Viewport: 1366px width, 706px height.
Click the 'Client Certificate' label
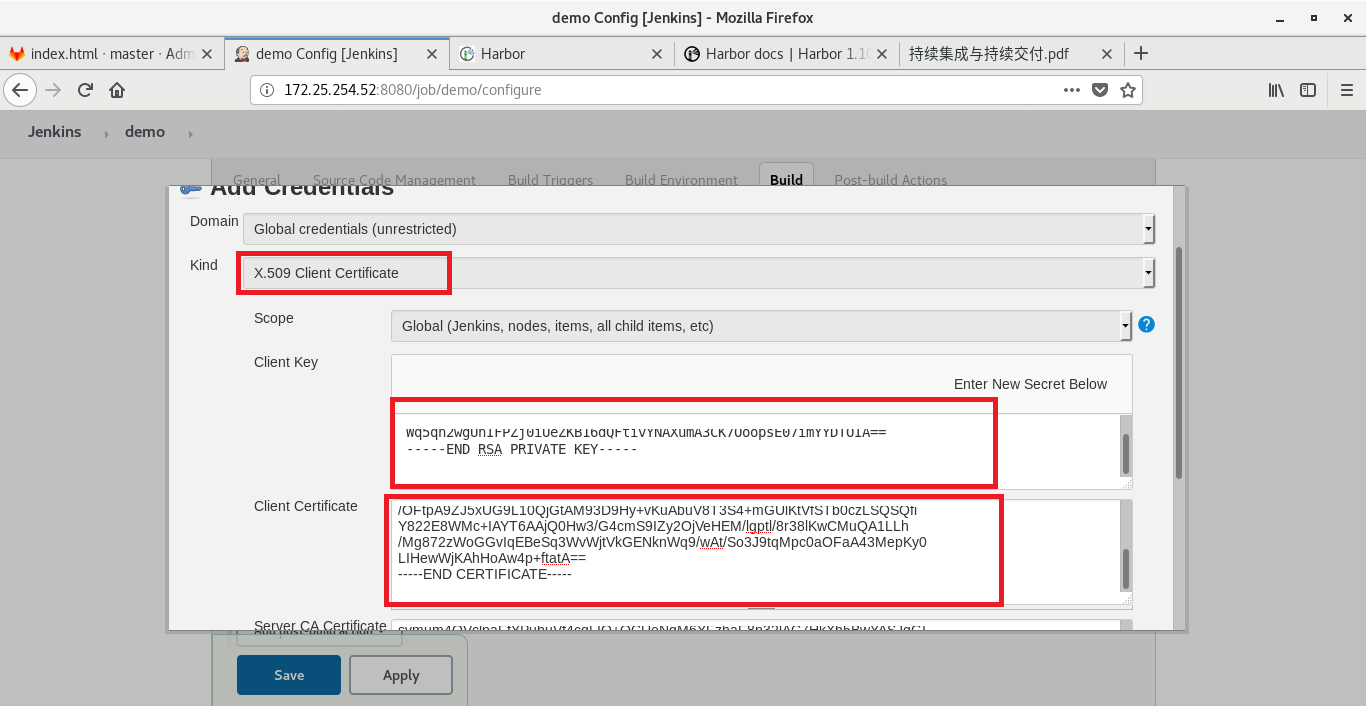[x=305, y=506]
